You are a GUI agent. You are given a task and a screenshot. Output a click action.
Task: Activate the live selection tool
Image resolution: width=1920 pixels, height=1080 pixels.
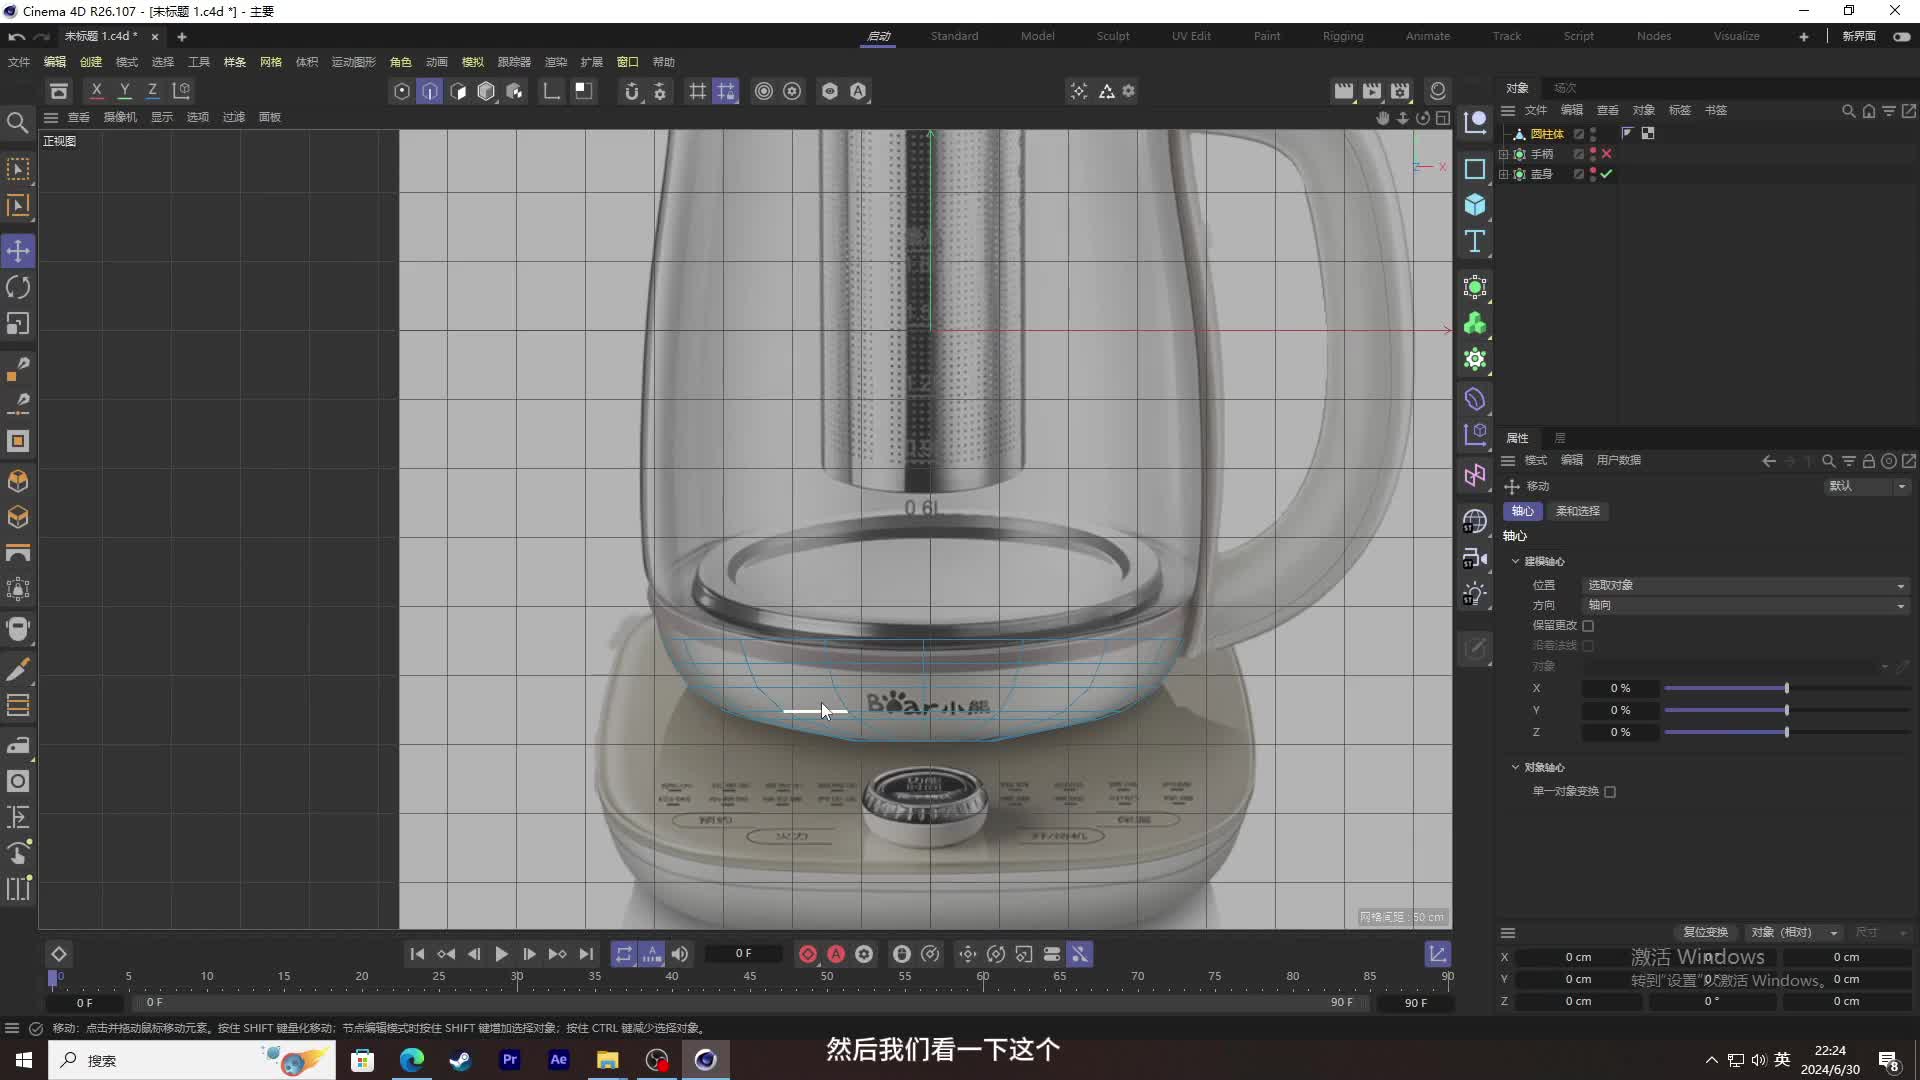point(18,169)
